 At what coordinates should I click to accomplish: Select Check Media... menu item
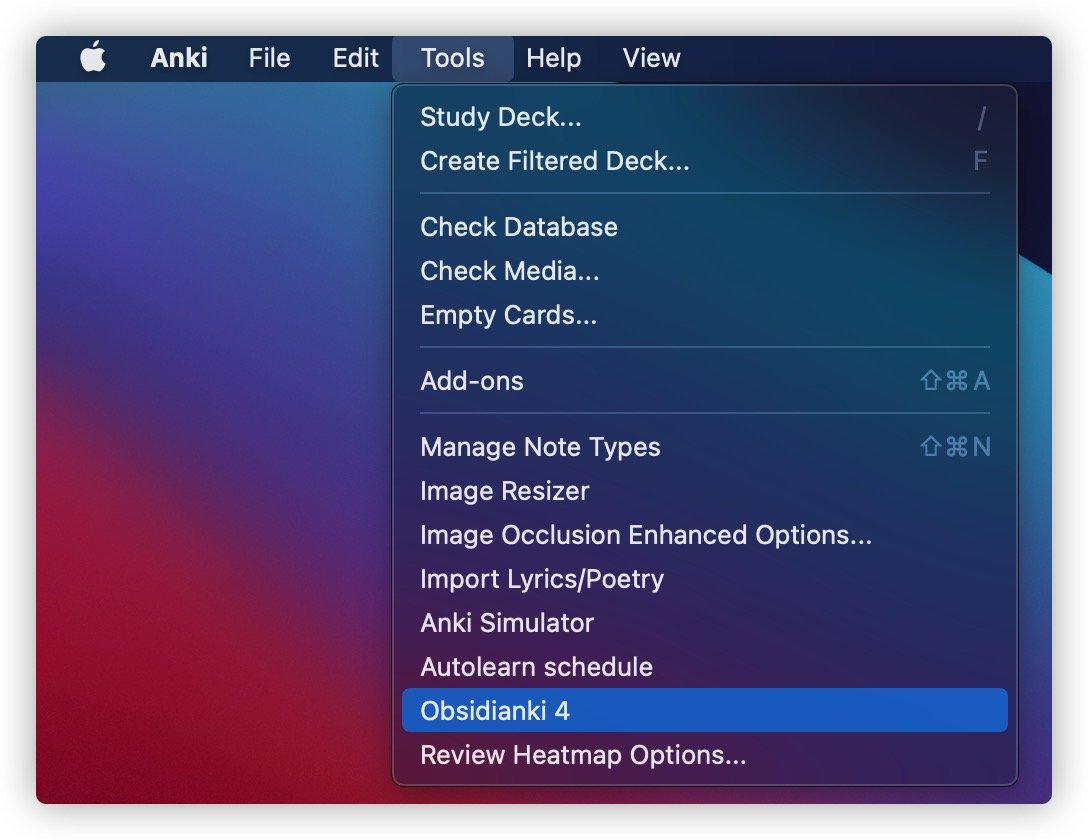tap(704, 271)
